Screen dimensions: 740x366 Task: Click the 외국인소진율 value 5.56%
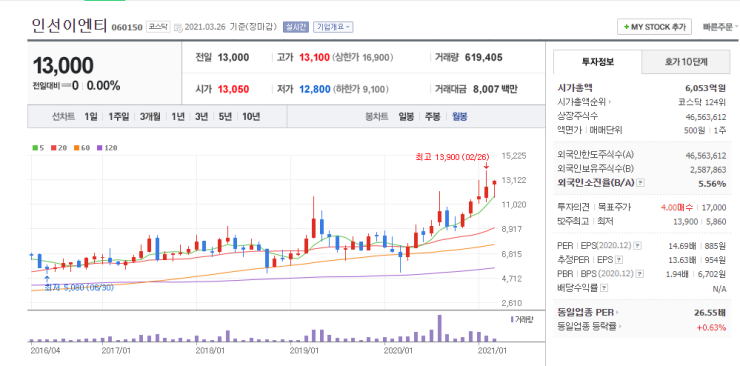pyautogui.click(x=713, y=183)
